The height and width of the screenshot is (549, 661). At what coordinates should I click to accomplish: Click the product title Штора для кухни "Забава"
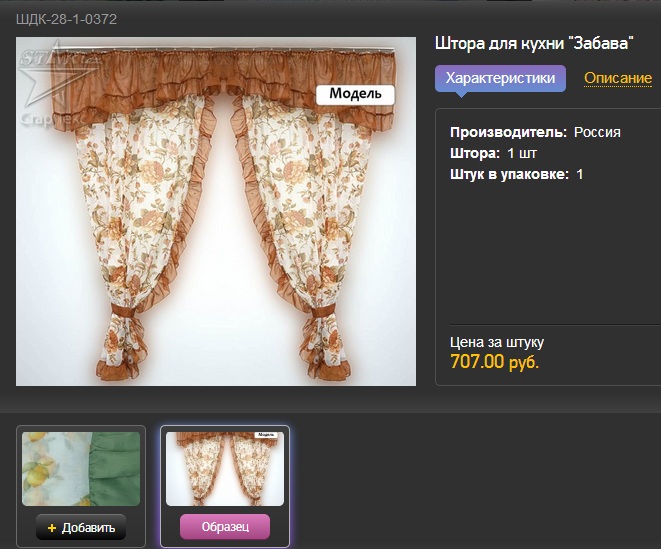click(x=534, y=43)
